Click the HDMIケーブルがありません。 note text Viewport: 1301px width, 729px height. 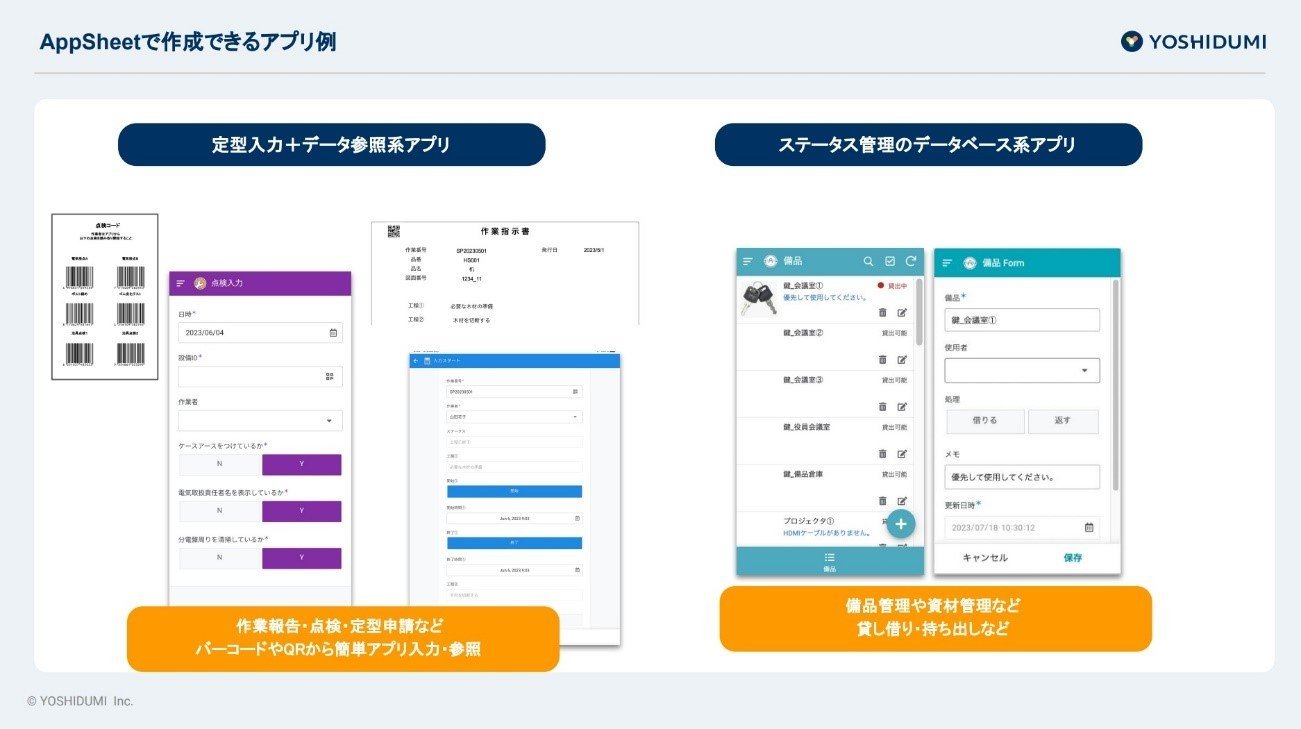point(829,535)
